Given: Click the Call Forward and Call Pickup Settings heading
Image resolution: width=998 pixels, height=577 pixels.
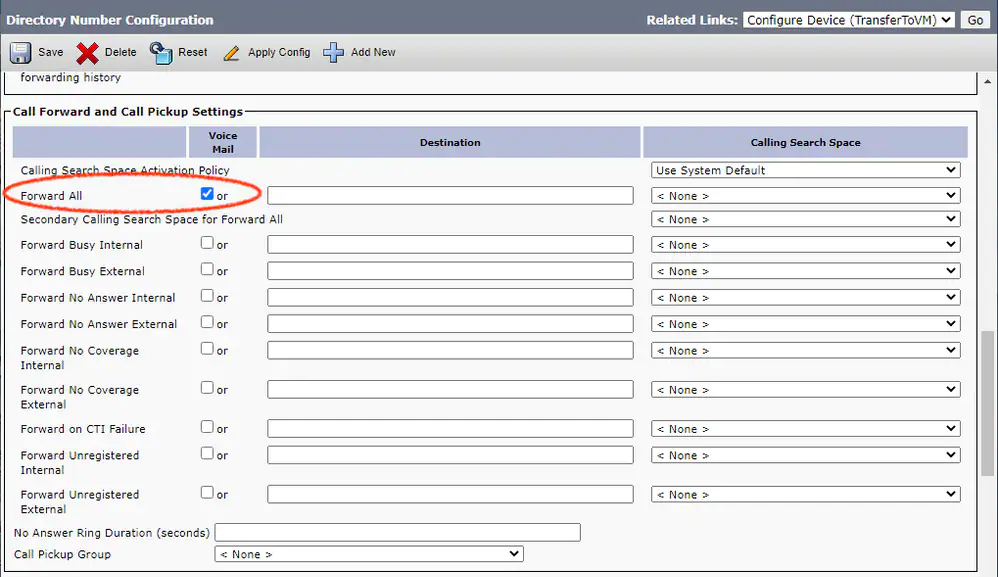Looking at the screenshot, I should (128, 111).
